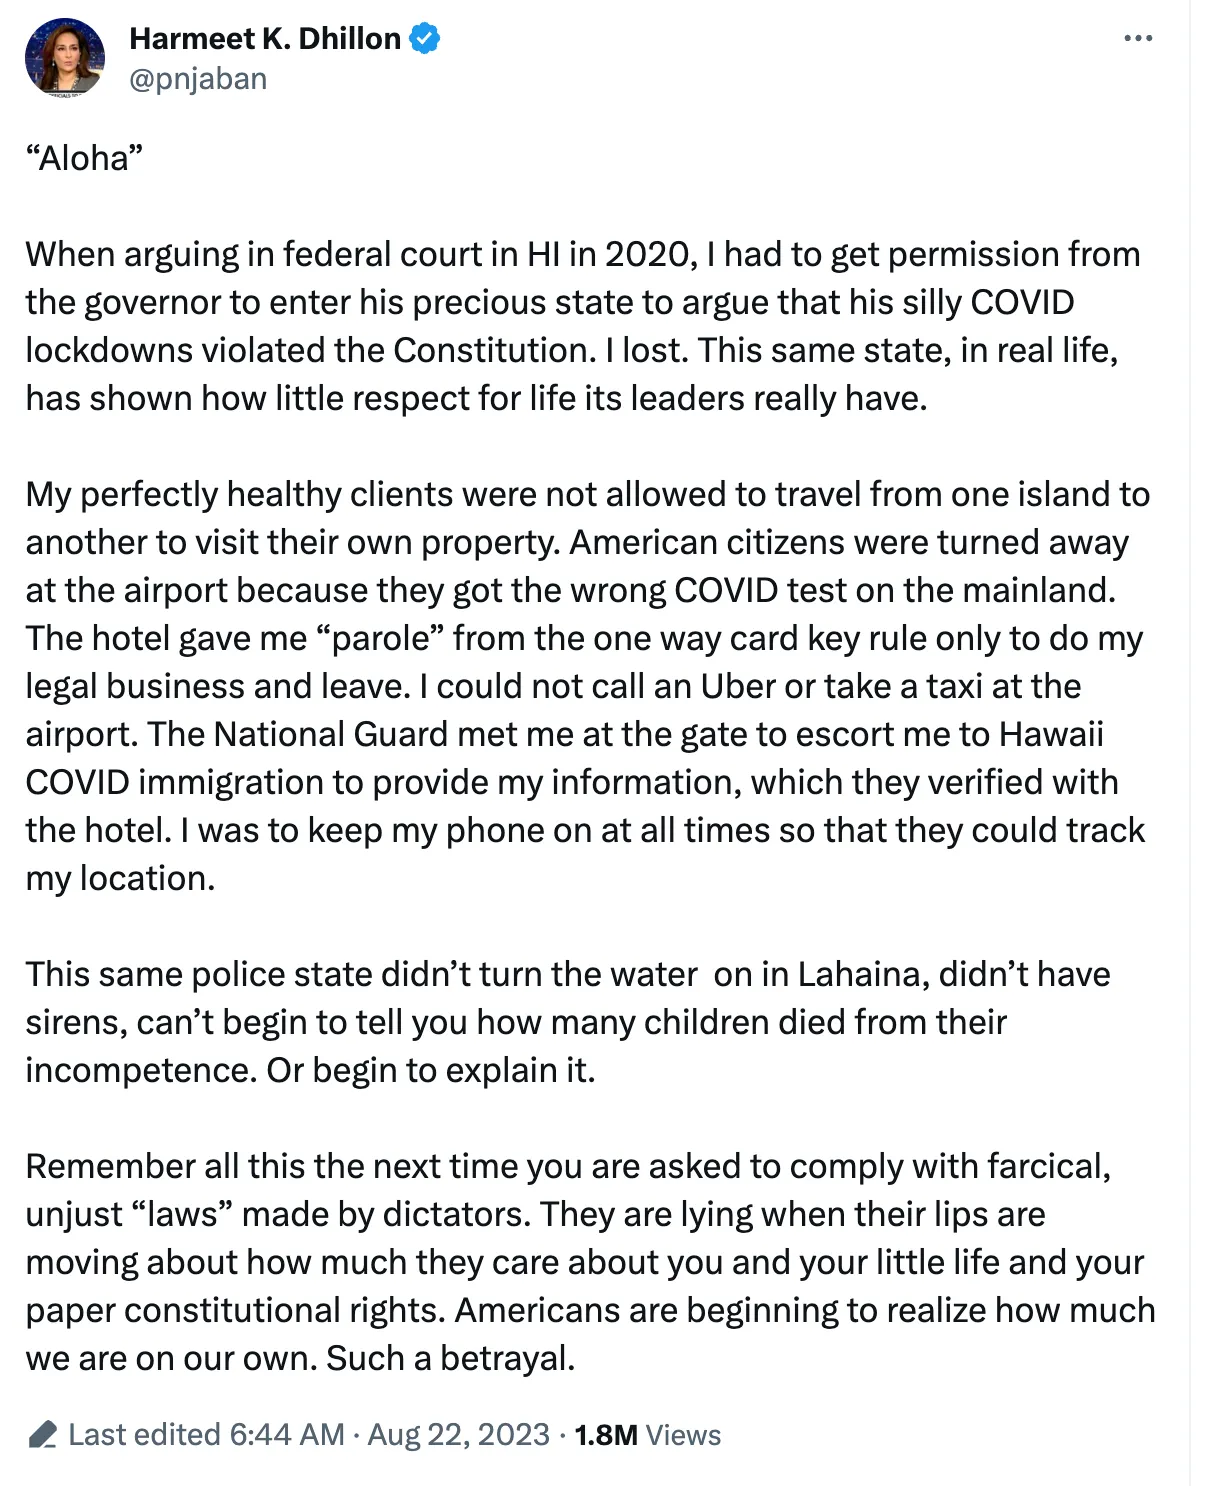Click the word "Views" label
This screenshot has height=1486, width=1216.
(683, 1435)
